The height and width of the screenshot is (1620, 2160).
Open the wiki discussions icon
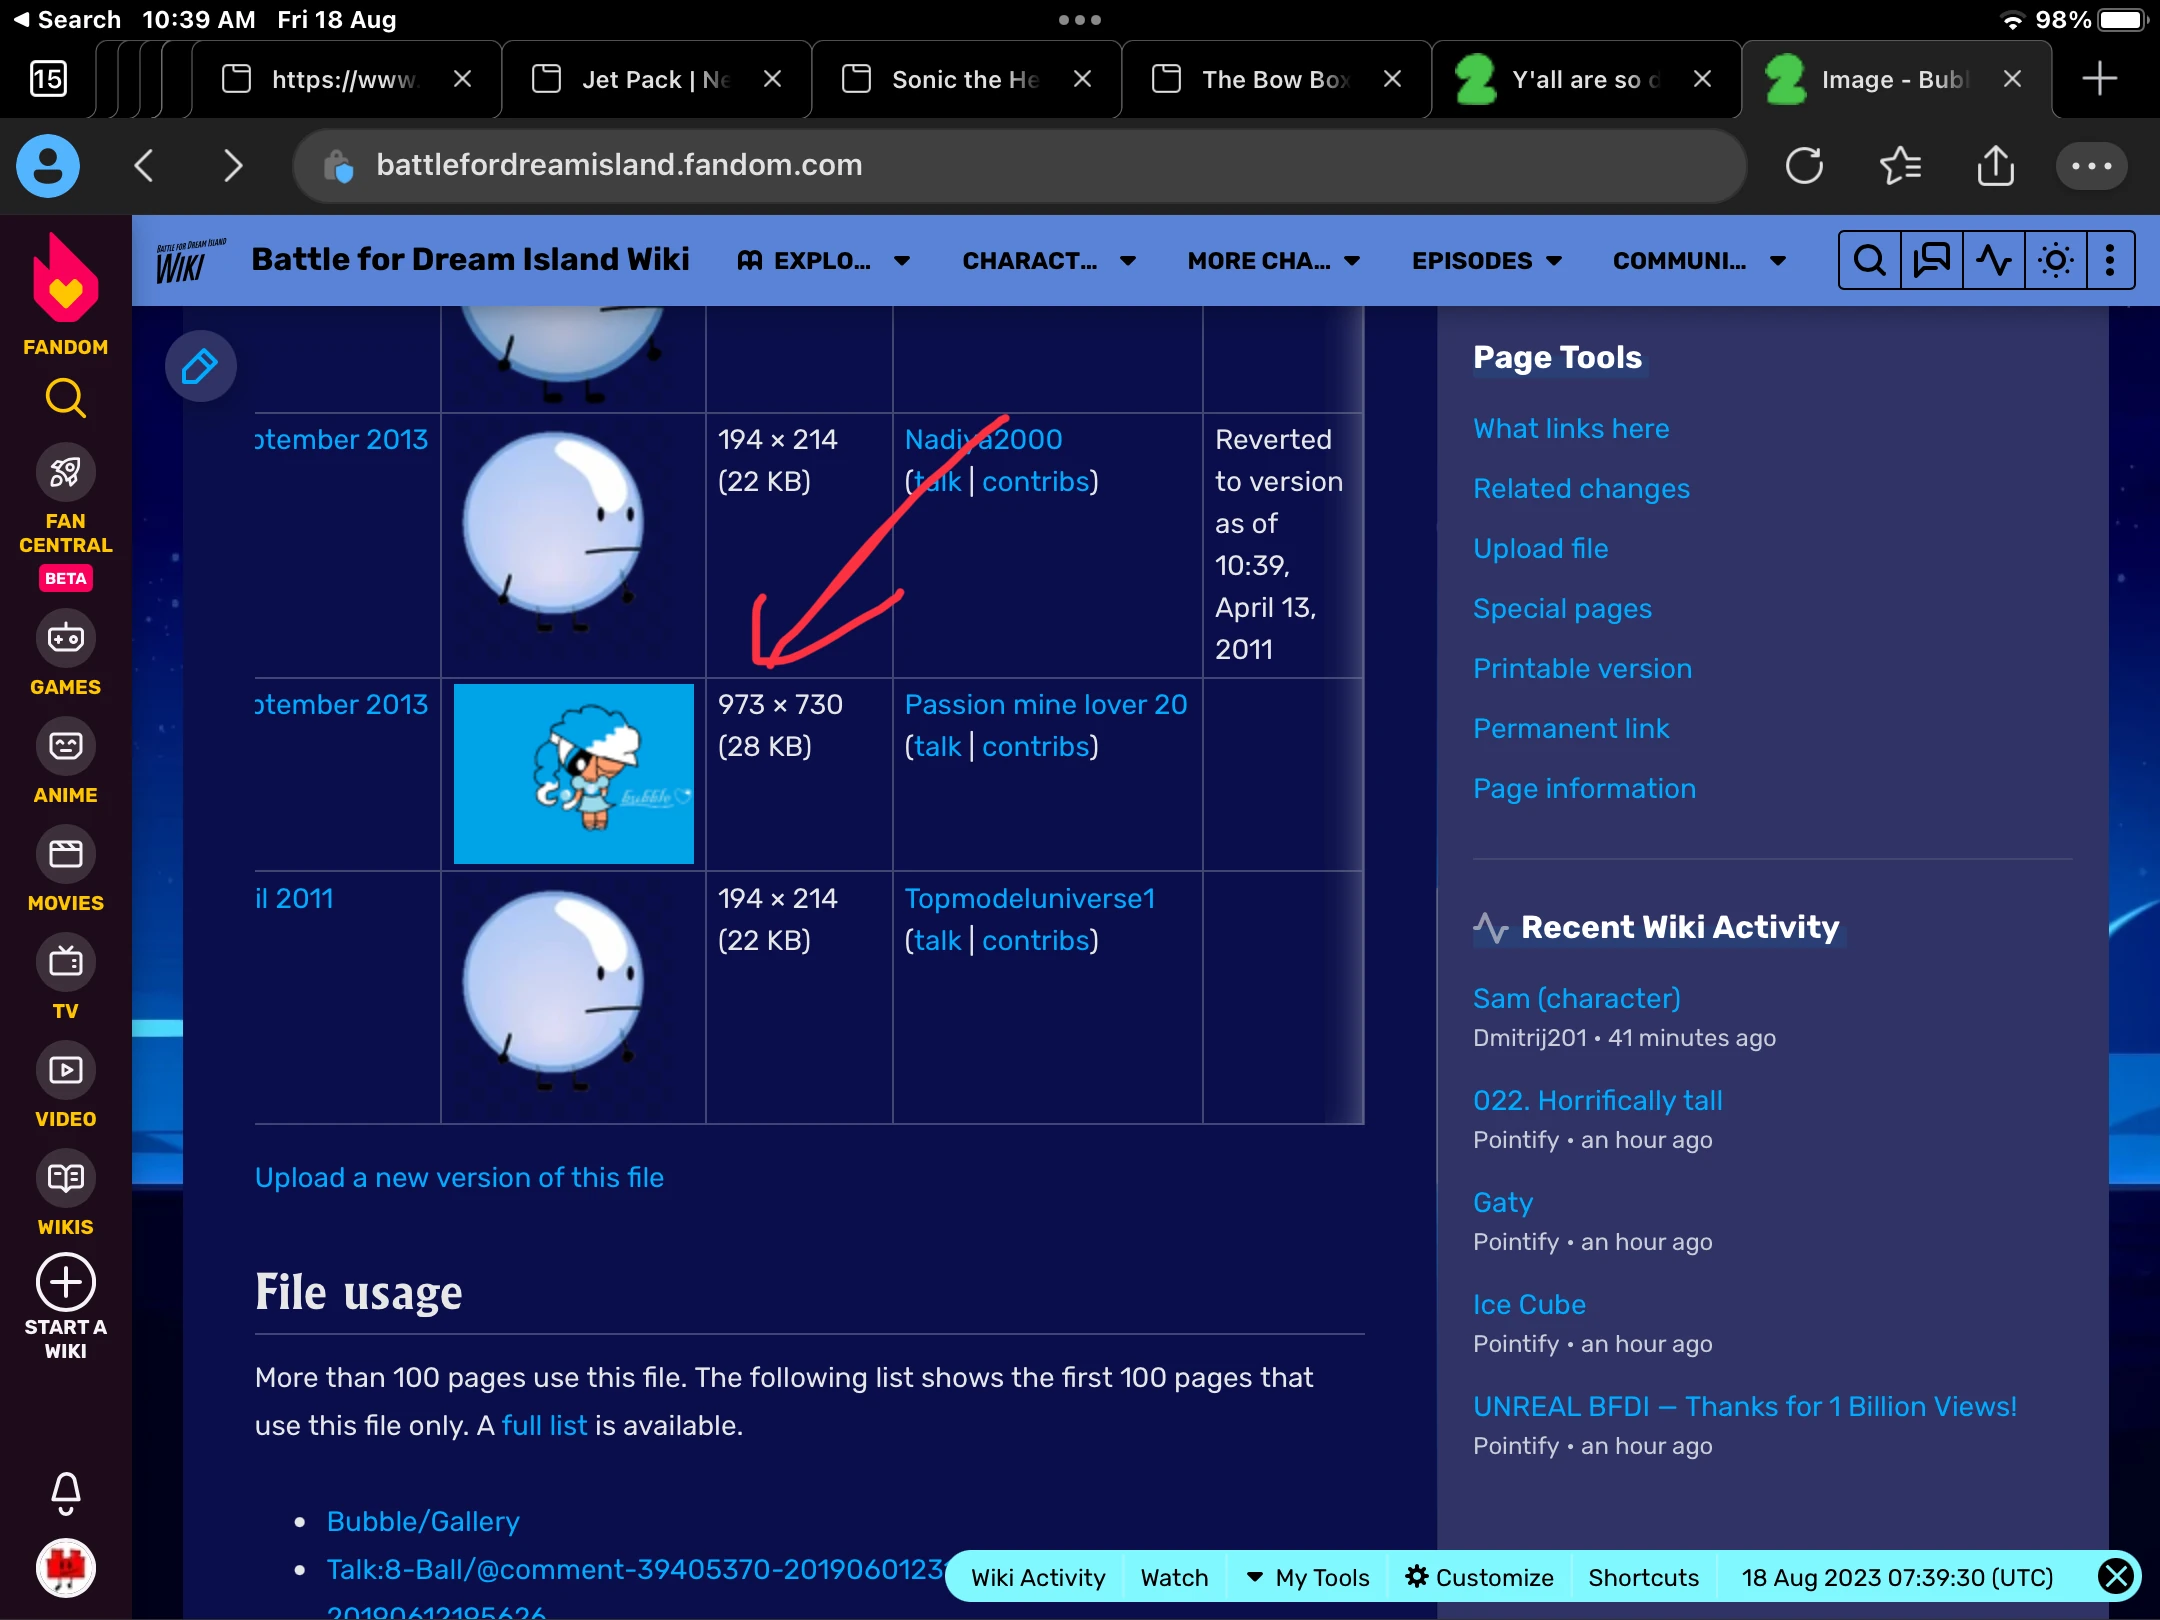click(1931, 261)
